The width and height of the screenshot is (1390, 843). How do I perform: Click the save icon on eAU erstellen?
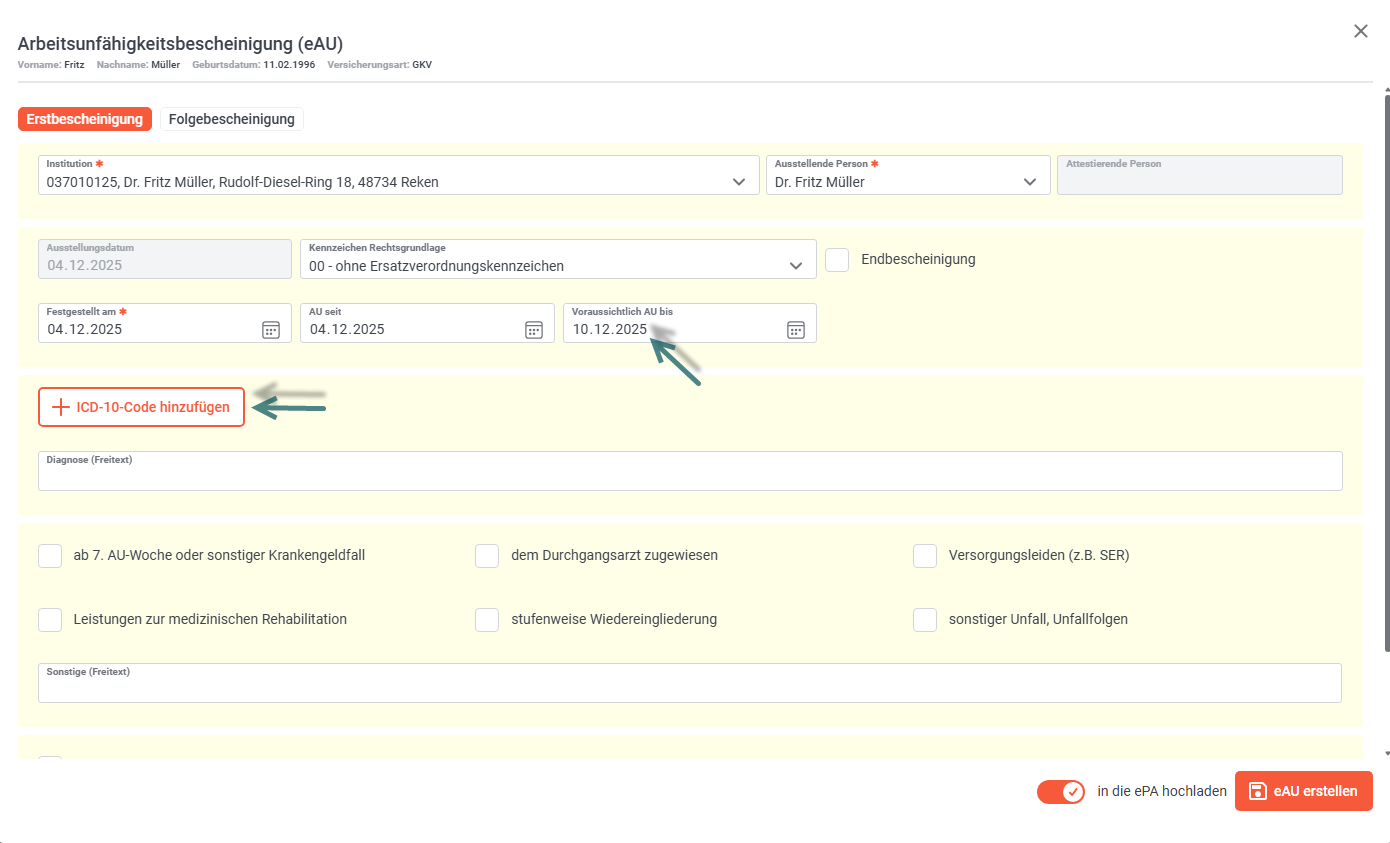[x=1258, y=791]
